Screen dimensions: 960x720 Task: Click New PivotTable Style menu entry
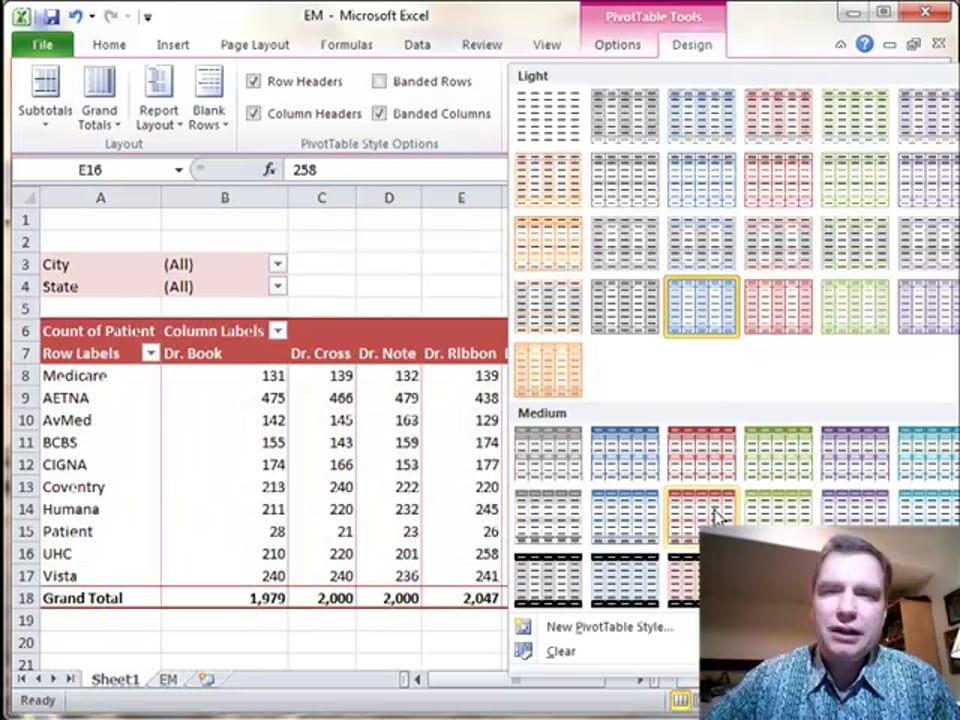tap(610, 626)
